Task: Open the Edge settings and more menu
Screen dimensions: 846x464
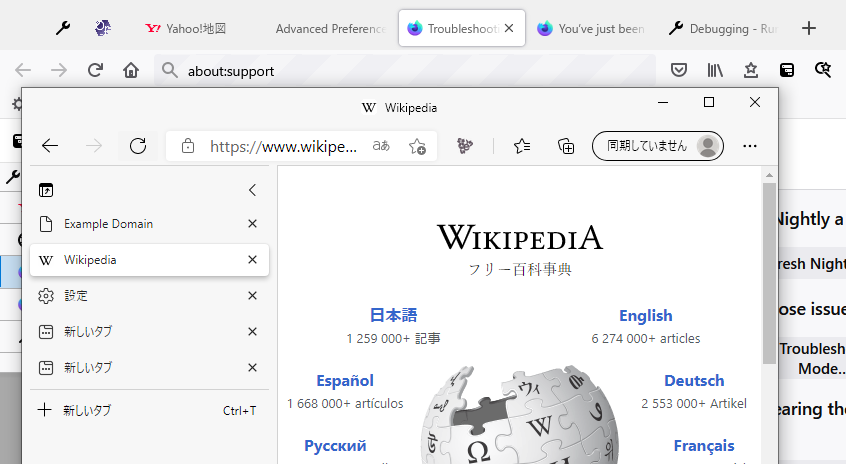Action: [749, 146]
